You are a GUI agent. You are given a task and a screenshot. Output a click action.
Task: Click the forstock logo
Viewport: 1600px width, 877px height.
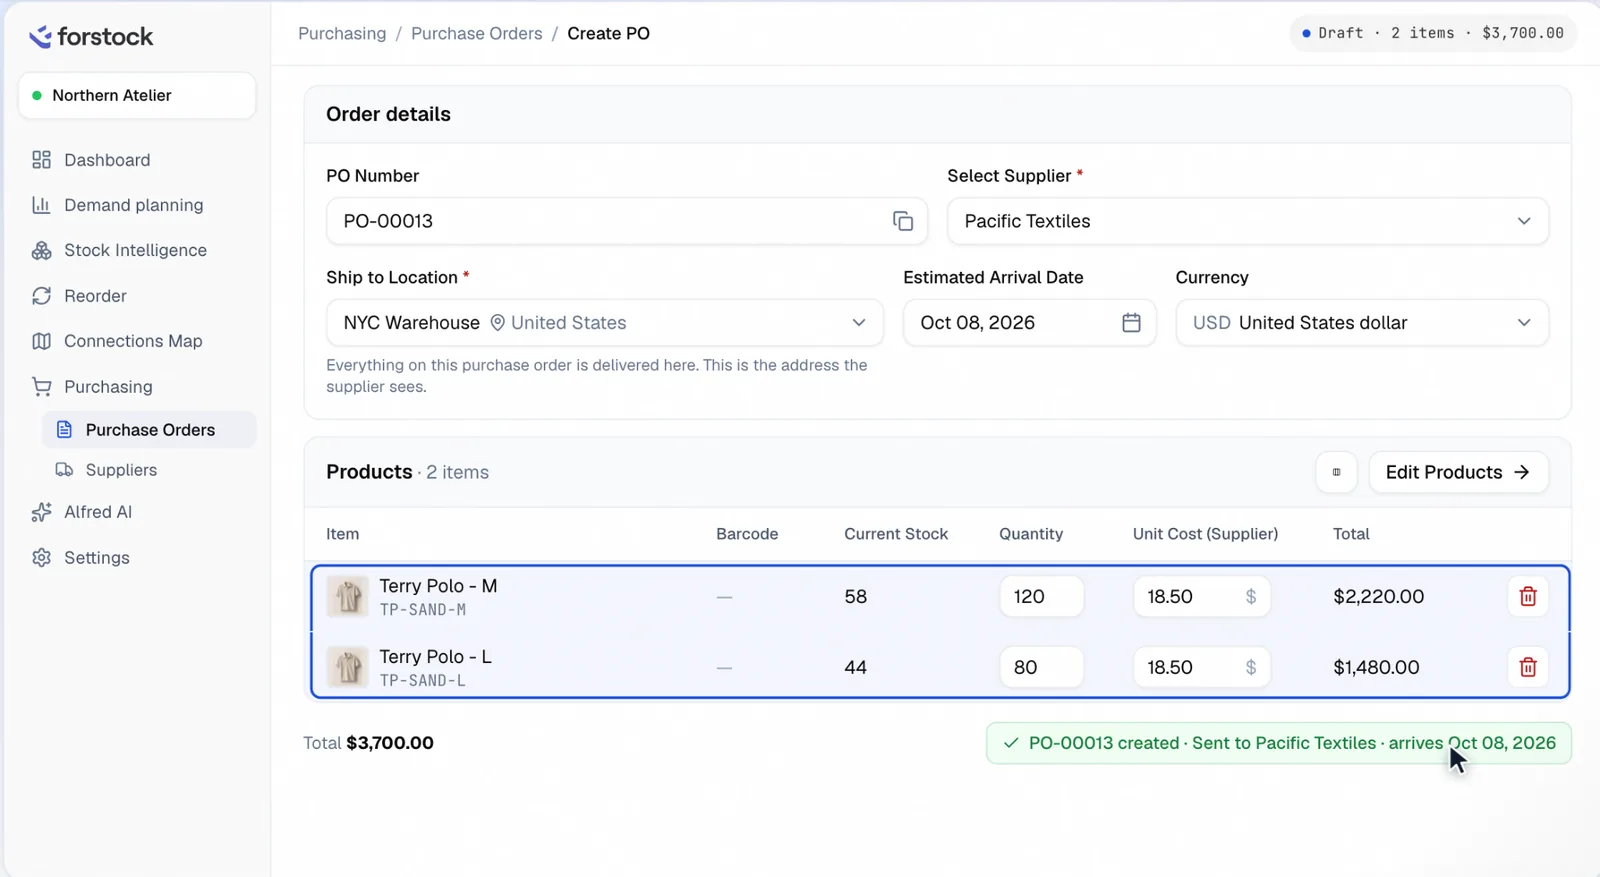pos(91,37)
